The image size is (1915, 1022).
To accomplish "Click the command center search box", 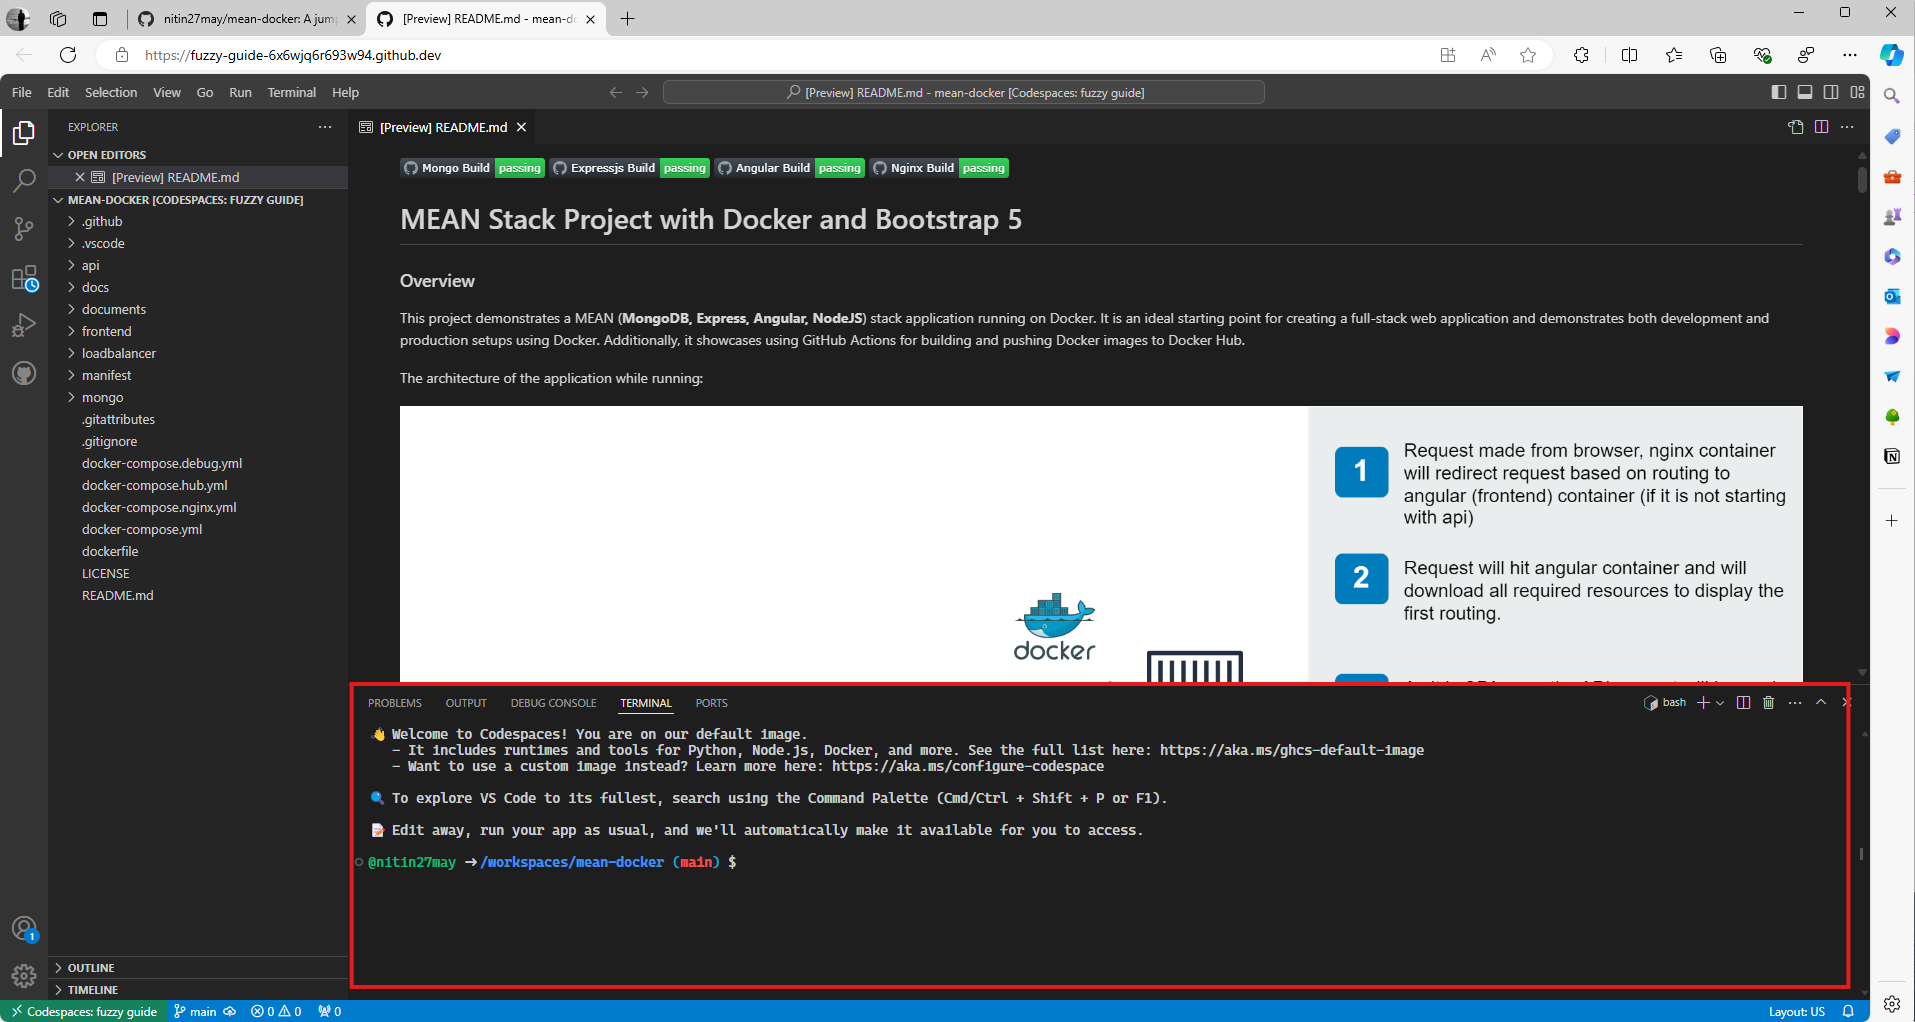I will pyautogui.click(x=964, y=92).
